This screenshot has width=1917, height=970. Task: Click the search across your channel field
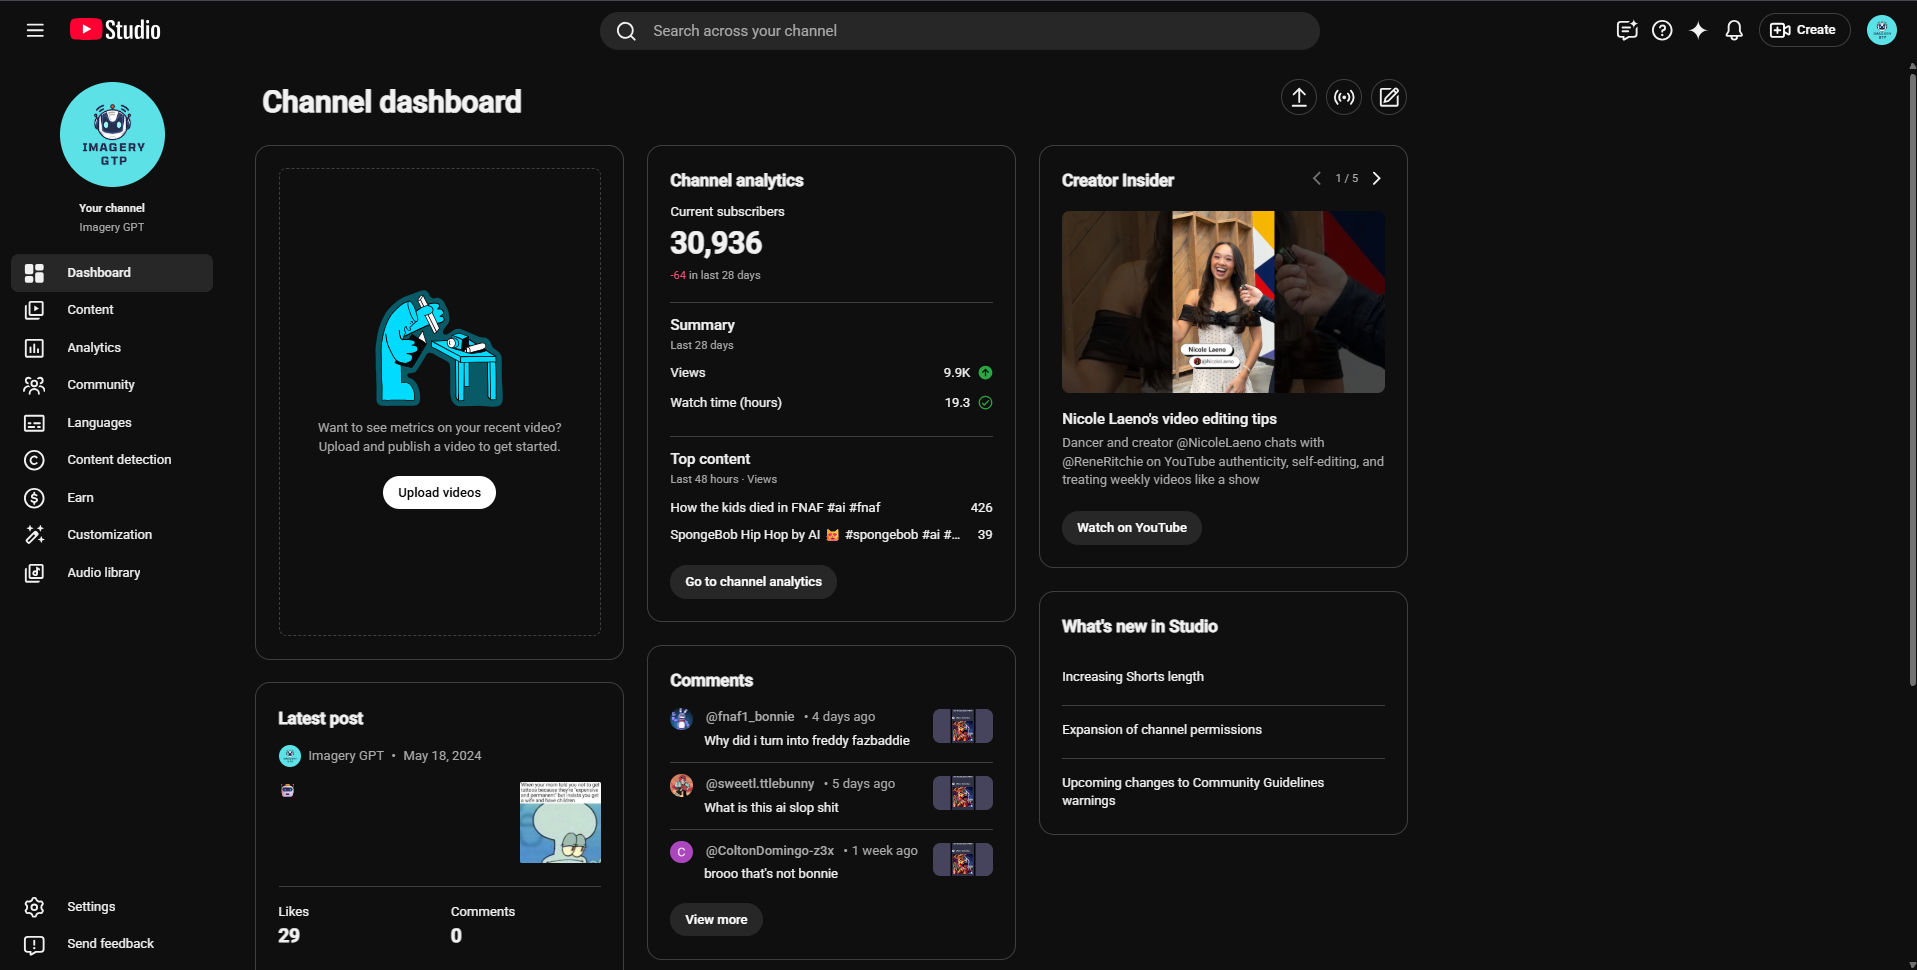[x=960, y=31]
